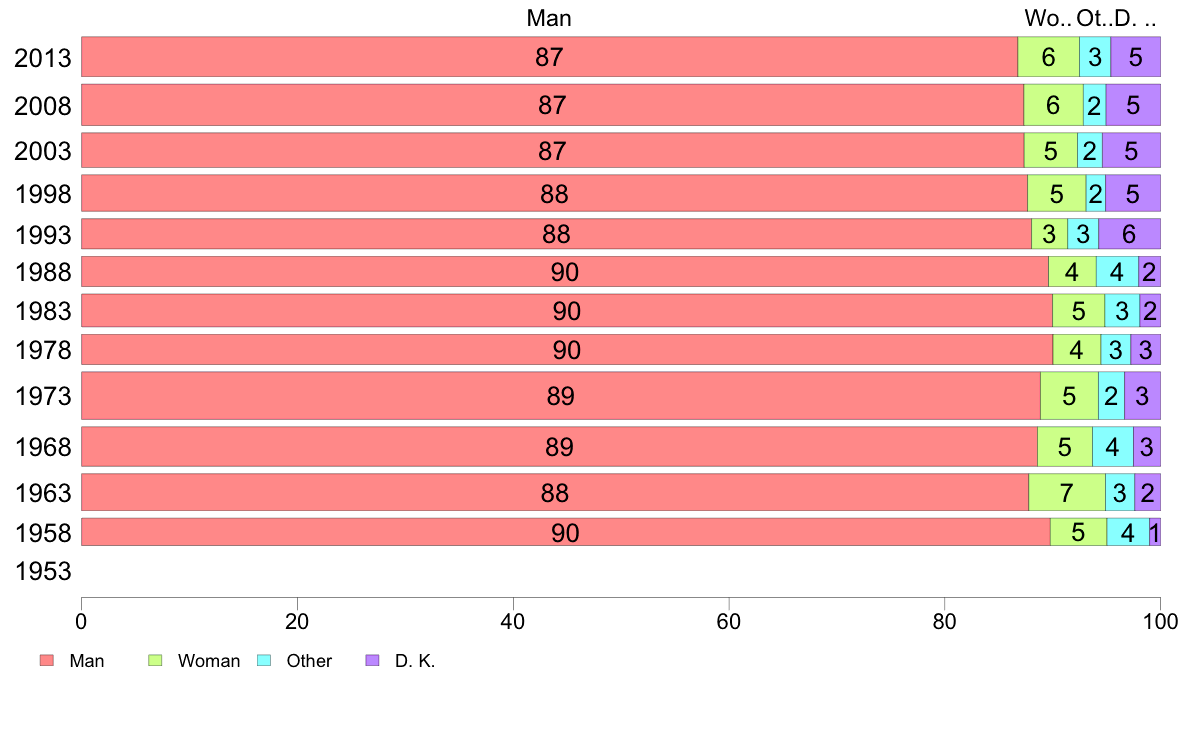The height and width of the screenshot is (736, 1188).
Task: Click the cyan Other legend swatch
Action: pos(264,660)
